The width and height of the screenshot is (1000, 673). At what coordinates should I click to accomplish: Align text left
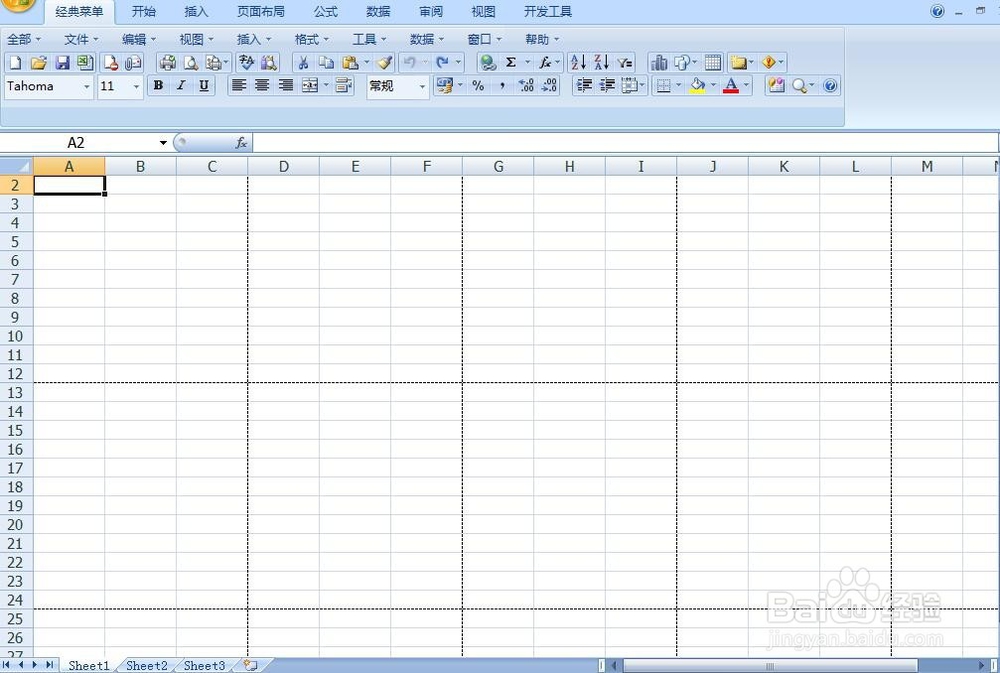click(239, 85)
